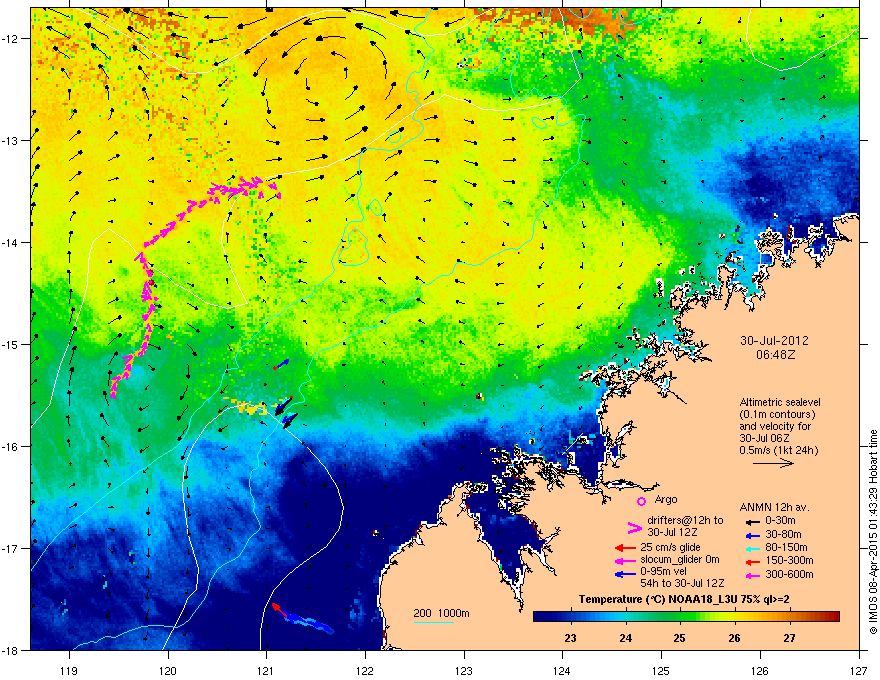Click the color bar value '27'

789,638
